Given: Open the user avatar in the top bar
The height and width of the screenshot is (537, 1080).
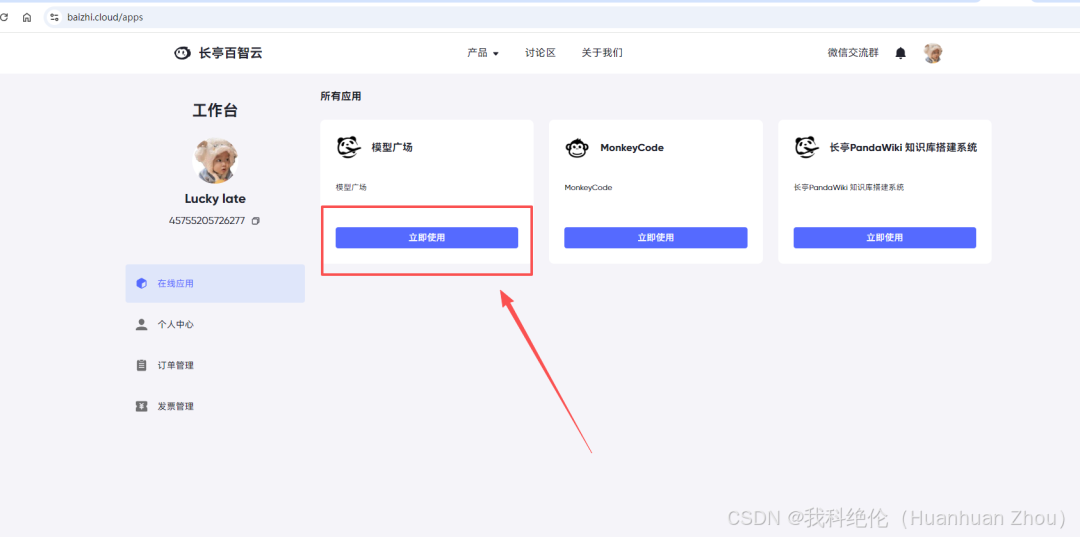Looking at the screenshot, I should pyautogui.click(x=933, y=53).
